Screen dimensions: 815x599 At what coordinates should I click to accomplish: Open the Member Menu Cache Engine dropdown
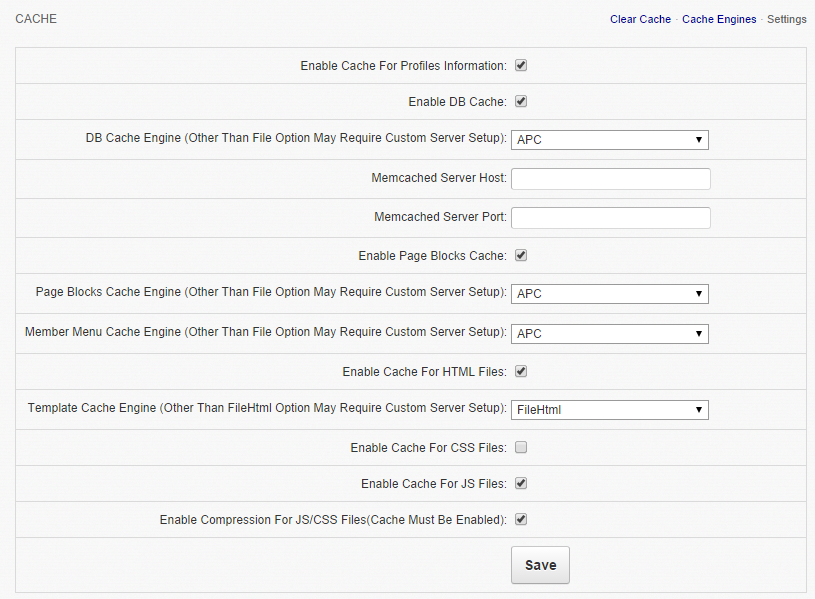point(609,334)
